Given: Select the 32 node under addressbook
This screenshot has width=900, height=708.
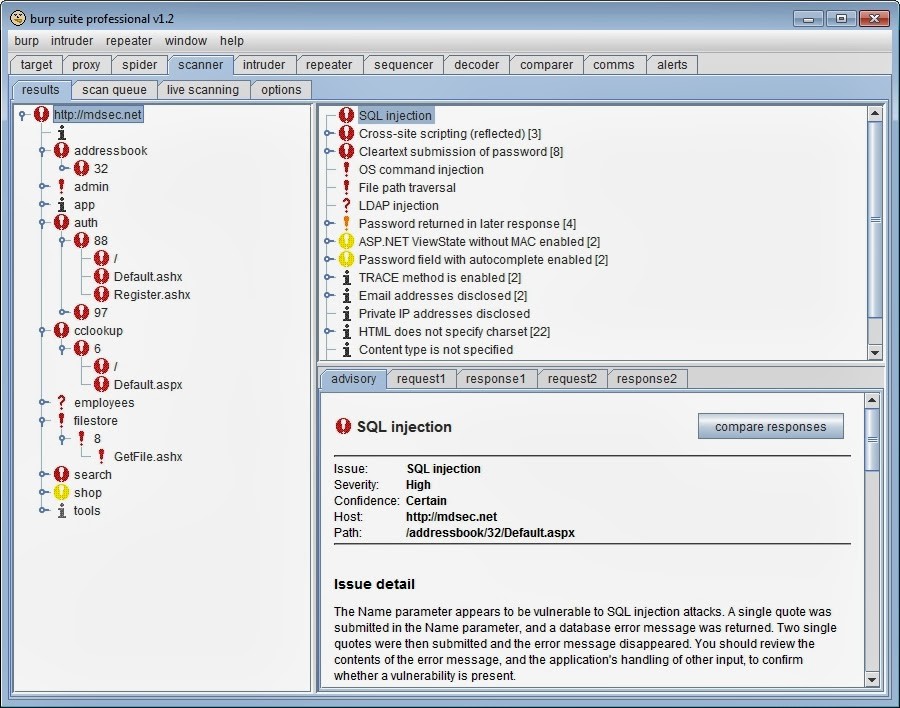Looking at the screenshot, I should tap(101, 168).
